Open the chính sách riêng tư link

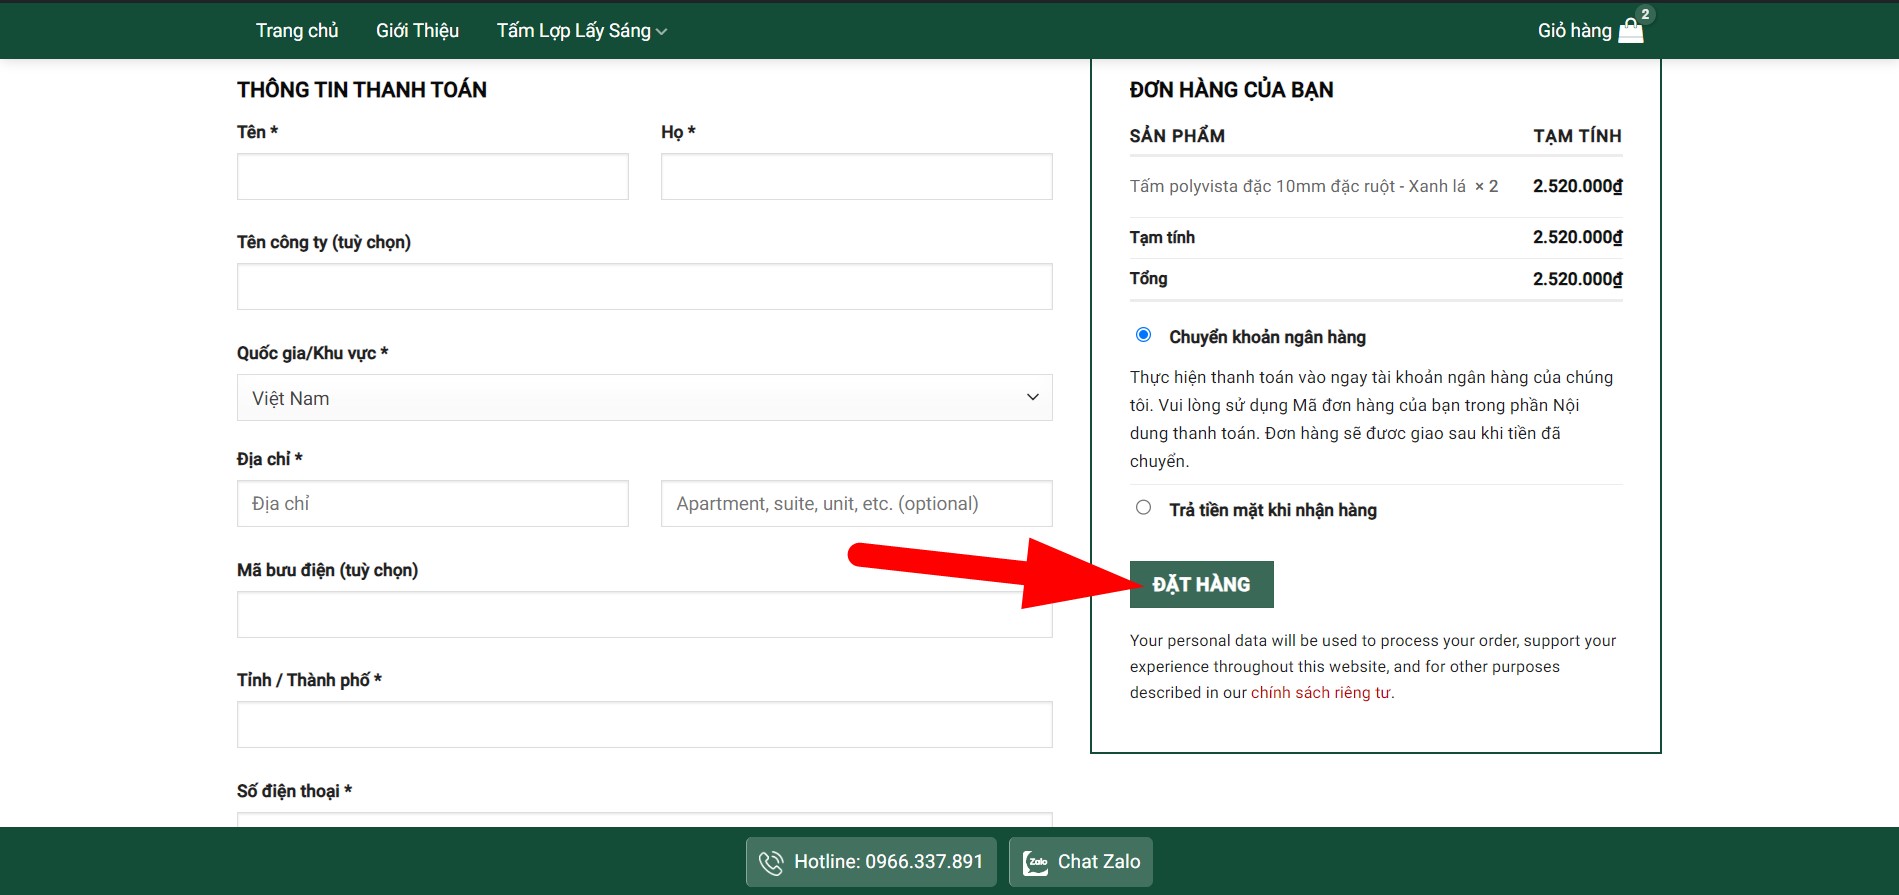click(1320, 693)
